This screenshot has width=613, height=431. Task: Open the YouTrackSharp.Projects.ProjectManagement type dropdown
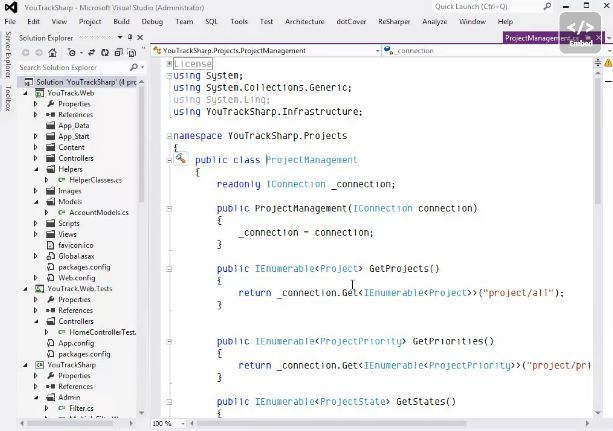[x=377, y=51]
